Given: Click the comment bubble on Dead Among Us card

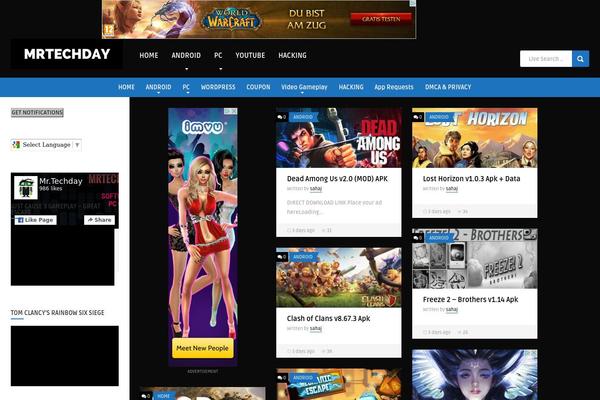Looking at the screenshot, I should (x=282, y=117).
